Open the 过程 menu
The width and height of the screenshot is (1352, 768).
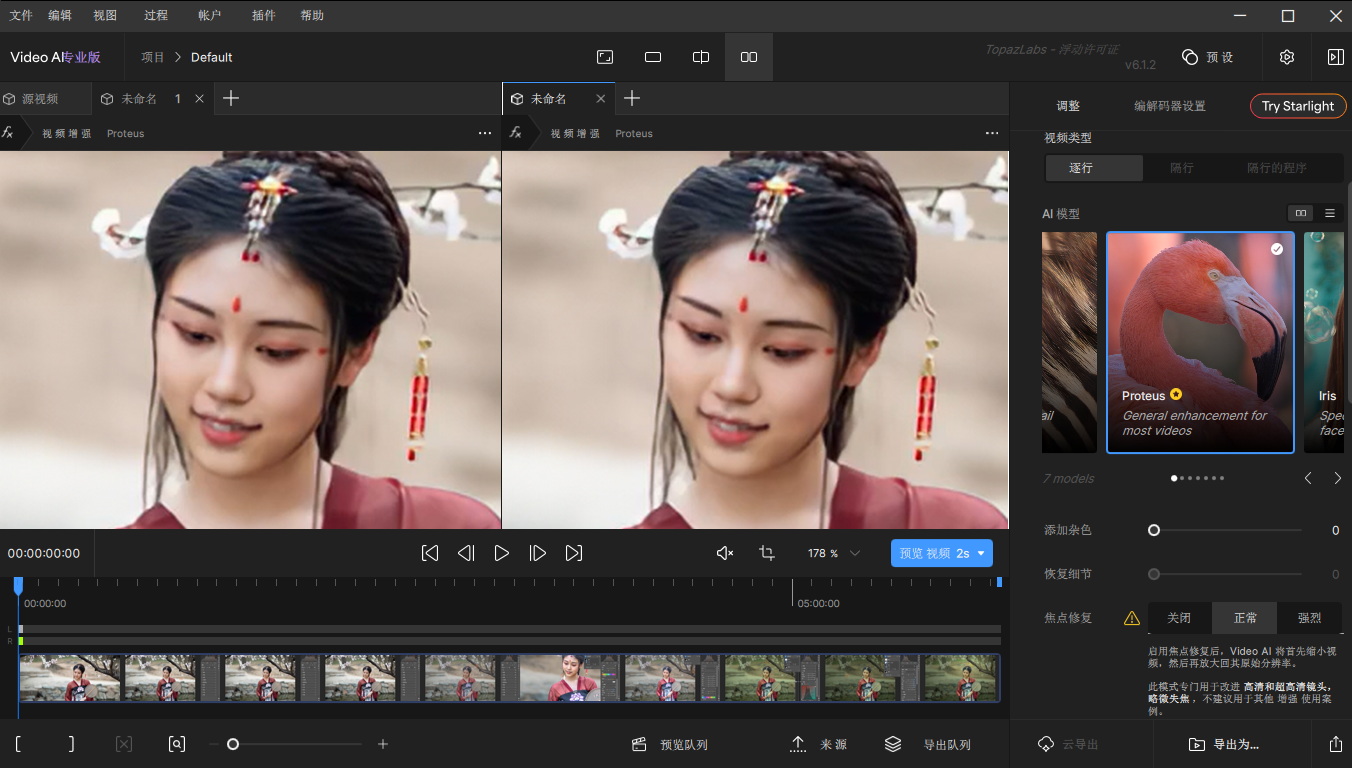pos(155,16)
